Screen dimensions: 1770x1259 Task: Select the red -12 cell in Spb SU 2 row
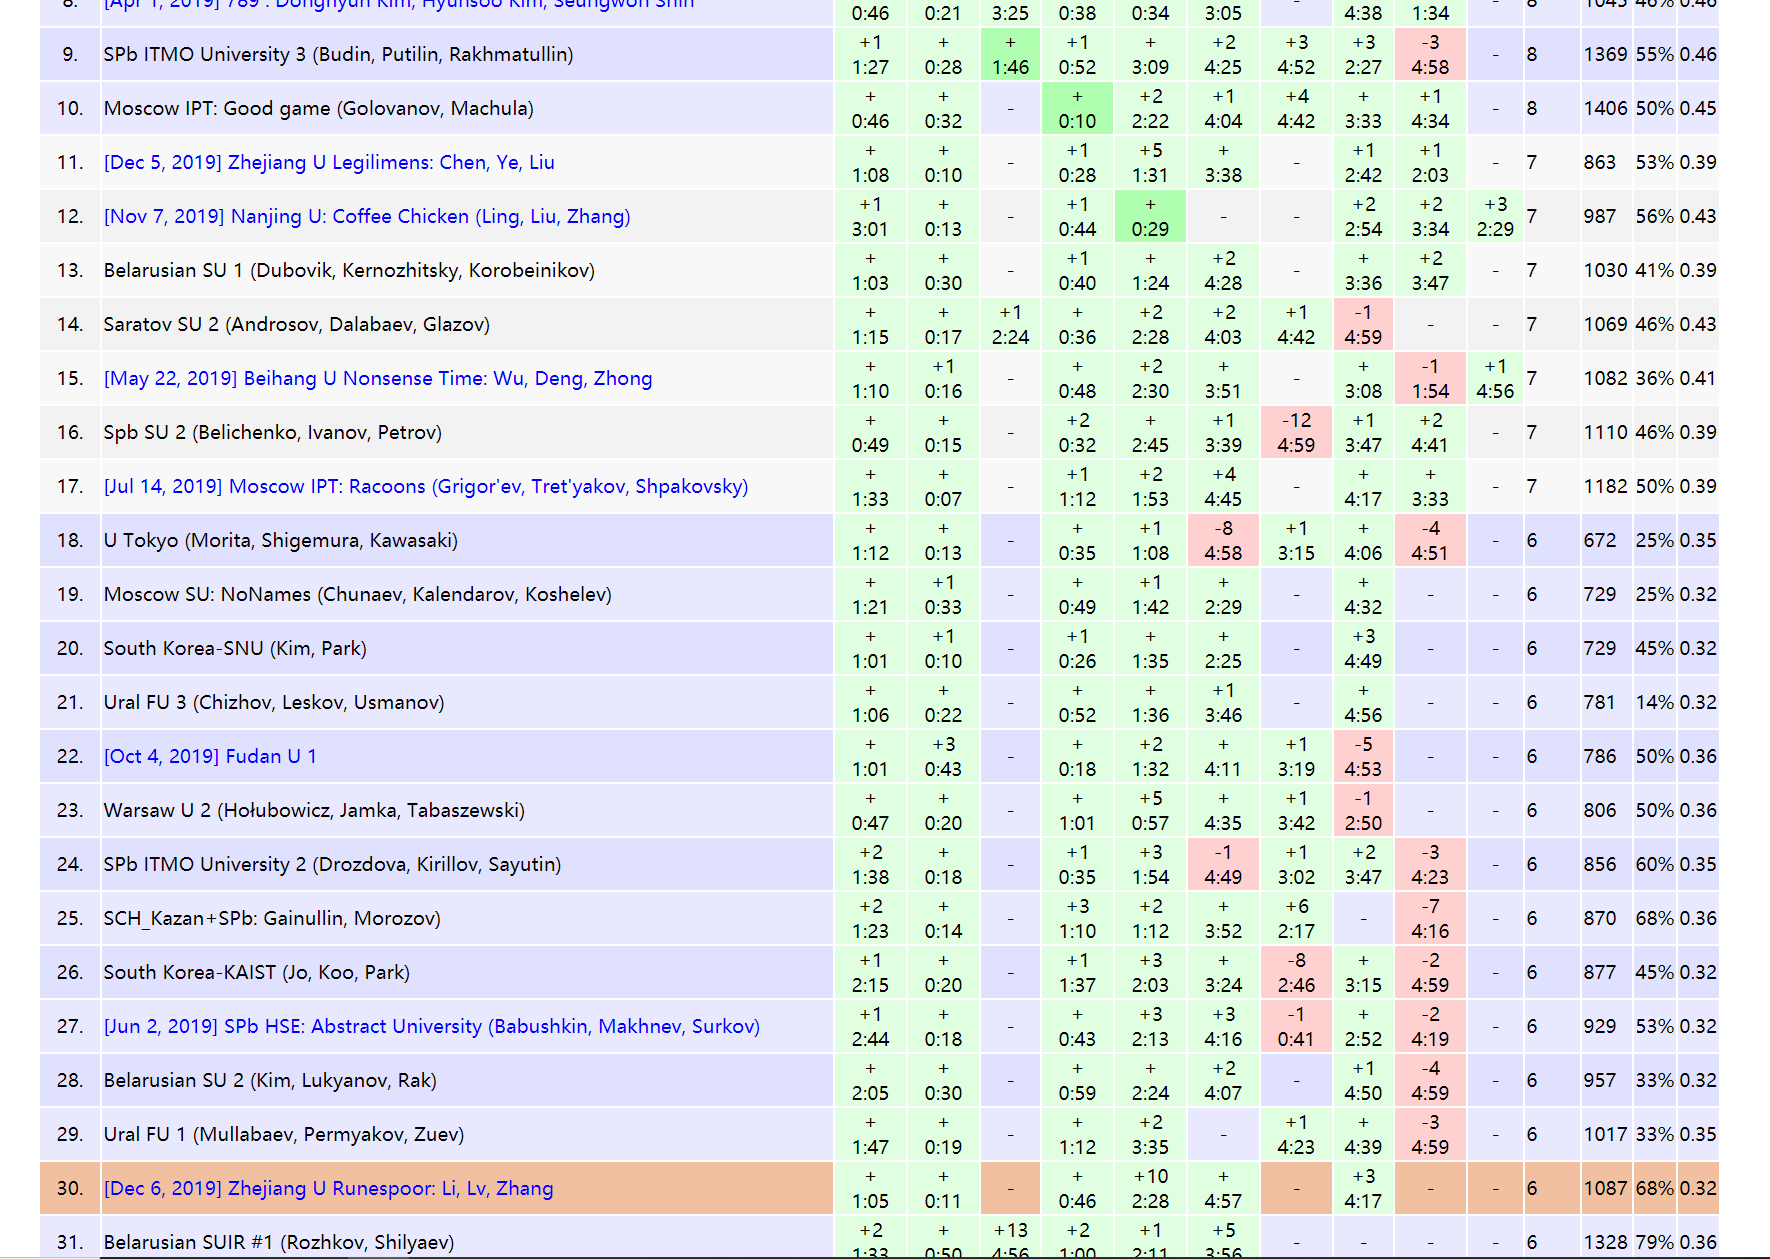coord(1296,433)
